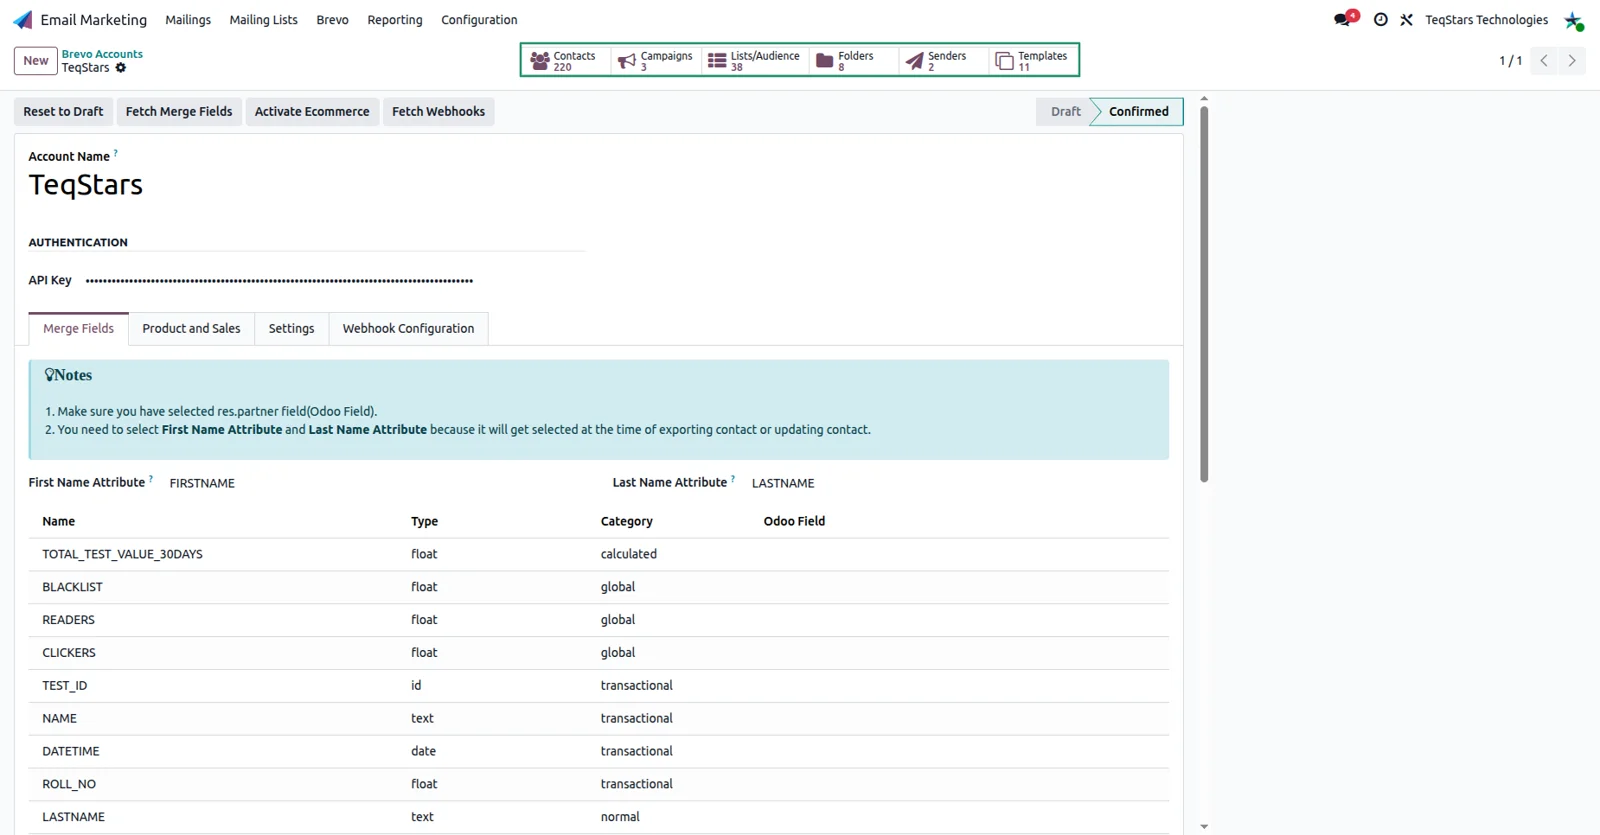Select the Draft status stage
The image size is (1600, 835).
[1065, 112]
